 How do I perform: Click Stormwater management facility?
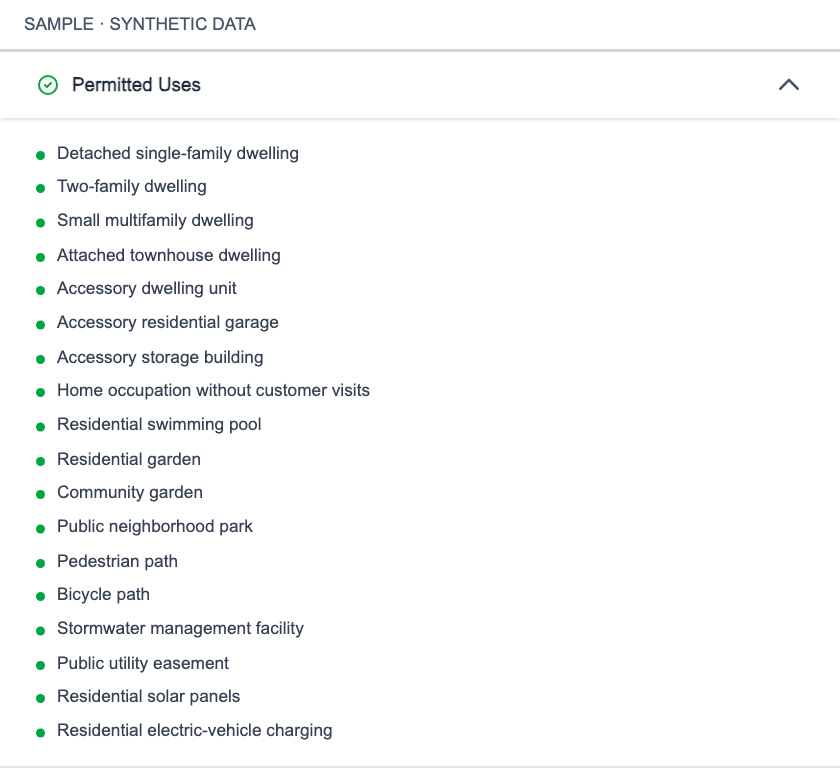coord(181,628)
